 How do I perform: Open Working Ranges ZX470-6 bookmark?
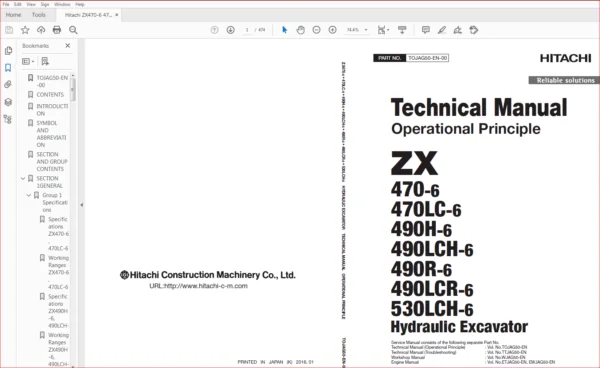[58, 272]
